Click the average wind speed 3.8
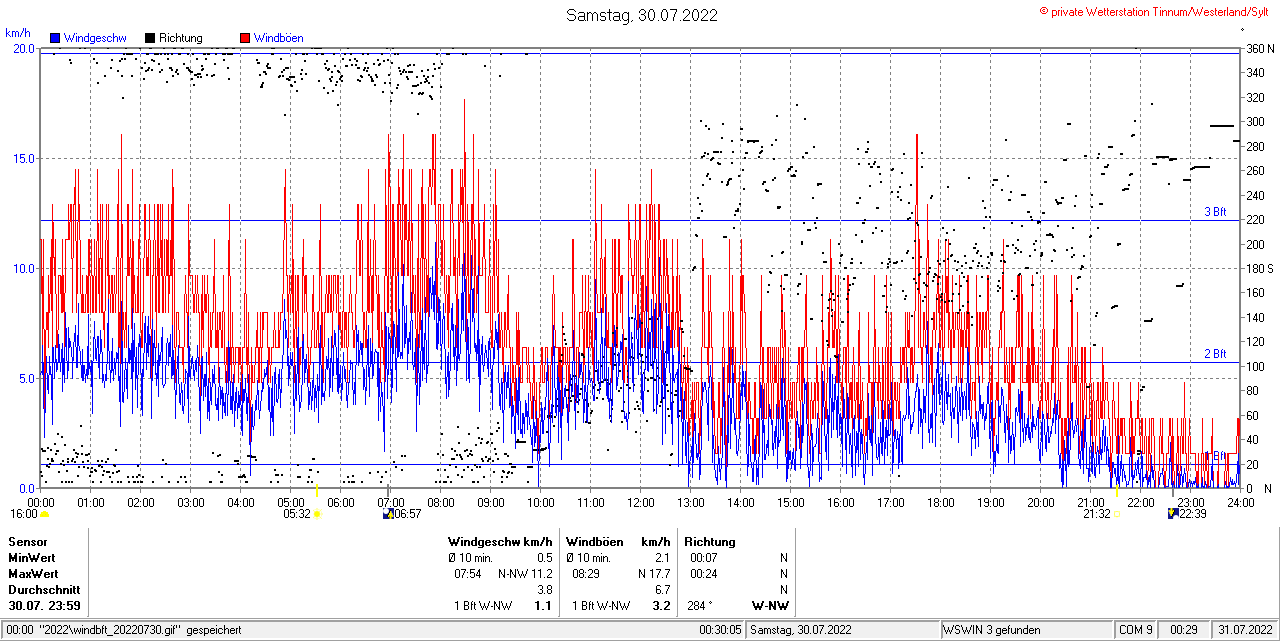Viewport: 1280px width, 641px height. click(x=544, y=590)
